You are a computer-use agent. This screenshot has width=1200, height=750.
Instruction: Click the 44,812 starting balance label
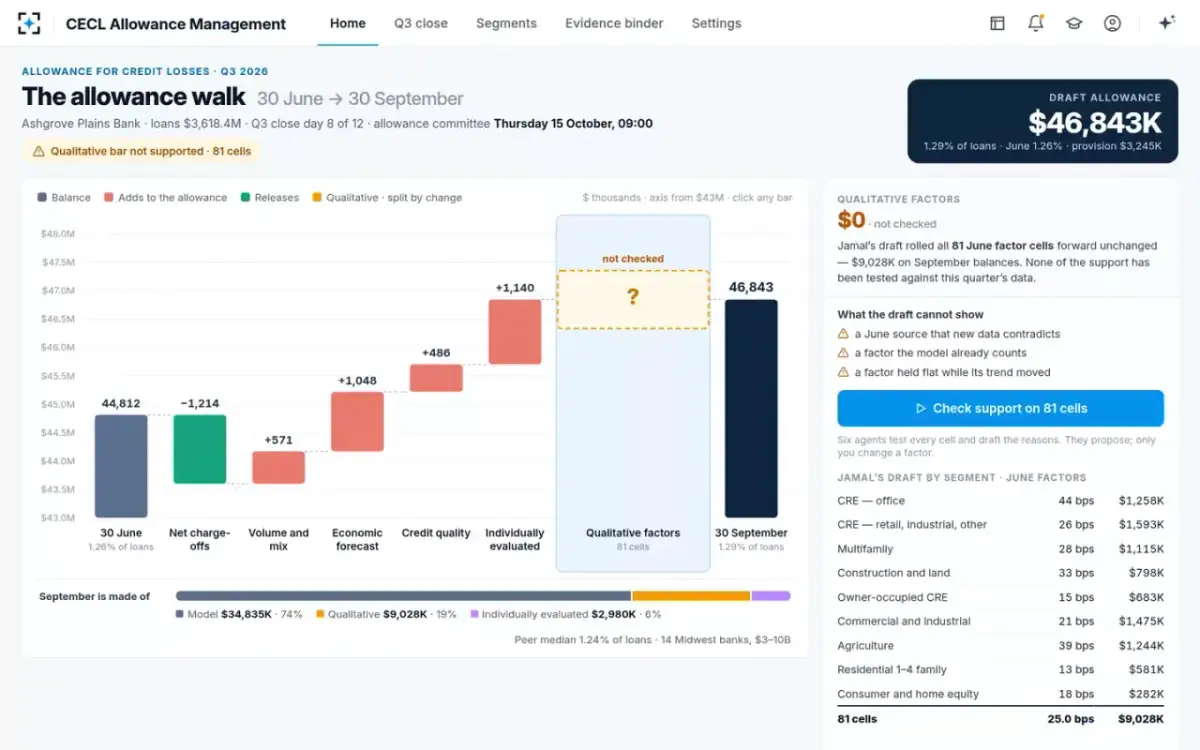pyautogui.click(x=121, y=403)
